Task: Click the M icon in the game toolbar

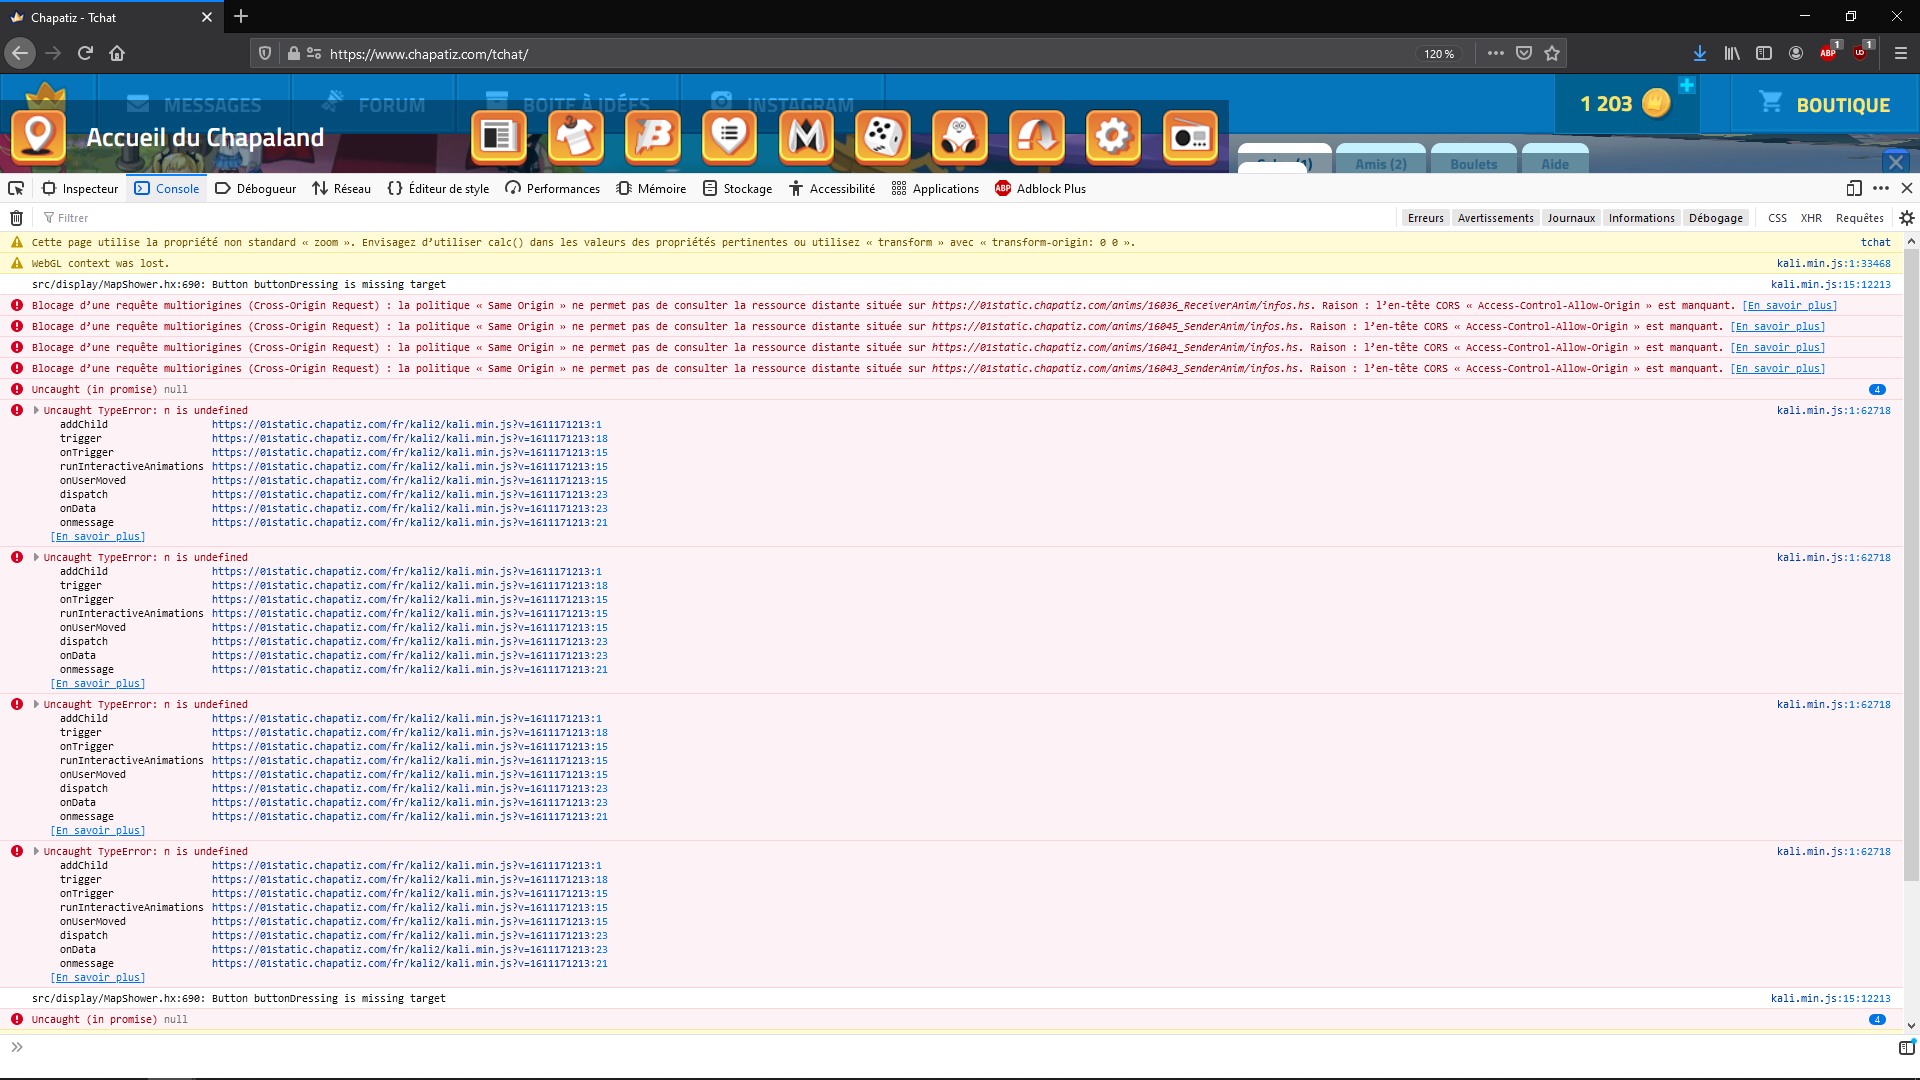Action: pyautogui.click(x=806, y=136)
